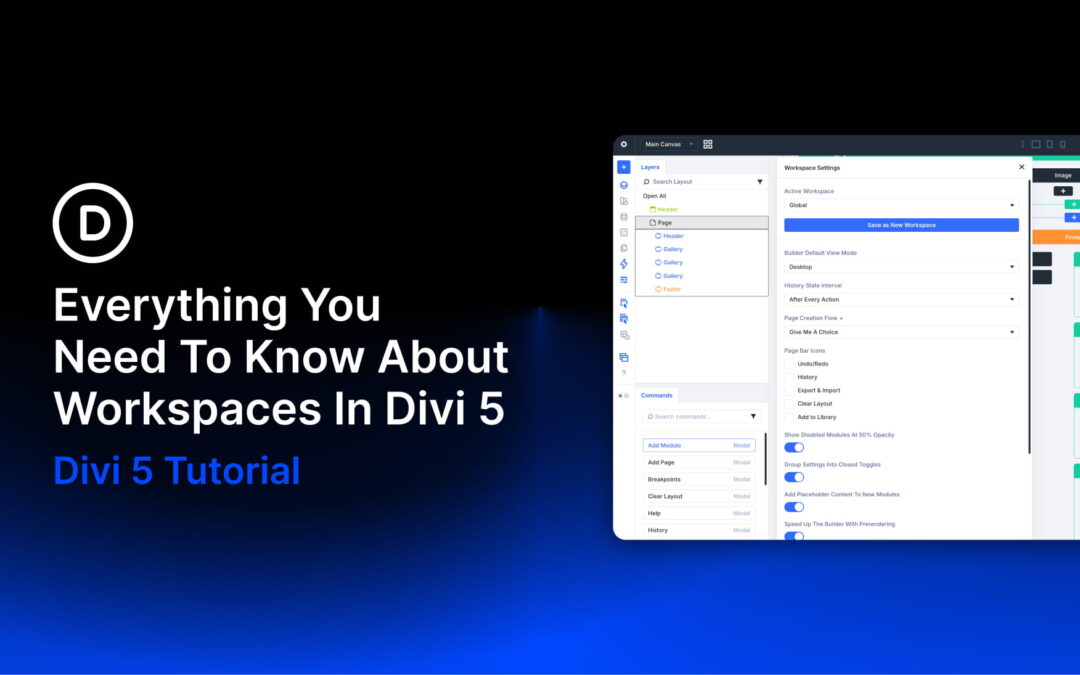This screenshot has width=1080, height=675.
Task: Click the Workspace Settings scrollbar
Action: (x=1029, y=317)
